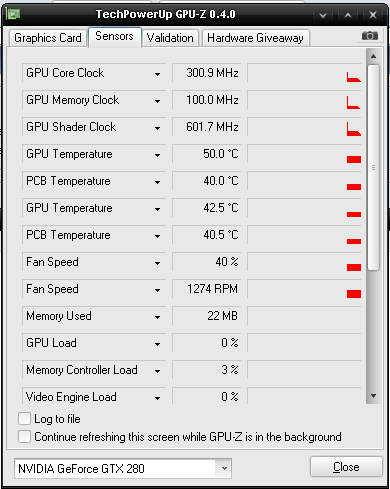
Task: Open the NVIDIA GeForce GTX 280 selector
Action: pos(123,468)
